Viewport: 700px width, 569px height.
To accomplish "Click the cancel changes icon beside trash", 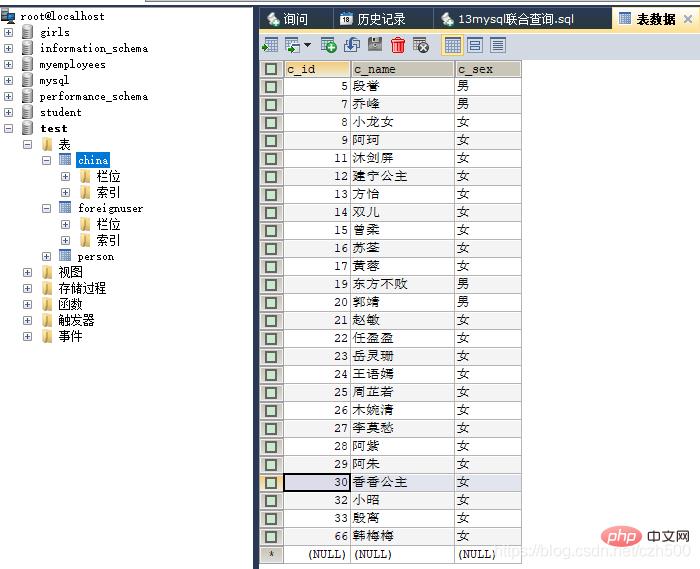I will (x=421, y=45).
